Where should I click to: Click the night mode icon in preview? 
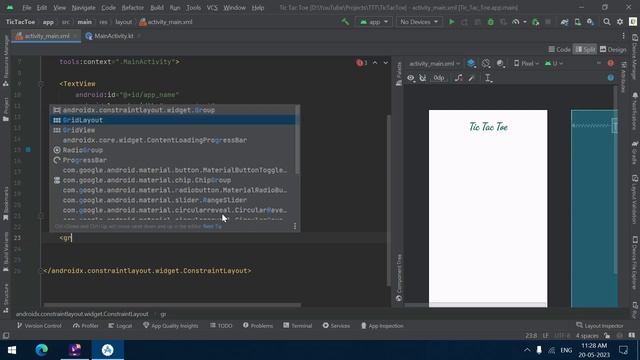pyautogui.click(x=500, y=63)
